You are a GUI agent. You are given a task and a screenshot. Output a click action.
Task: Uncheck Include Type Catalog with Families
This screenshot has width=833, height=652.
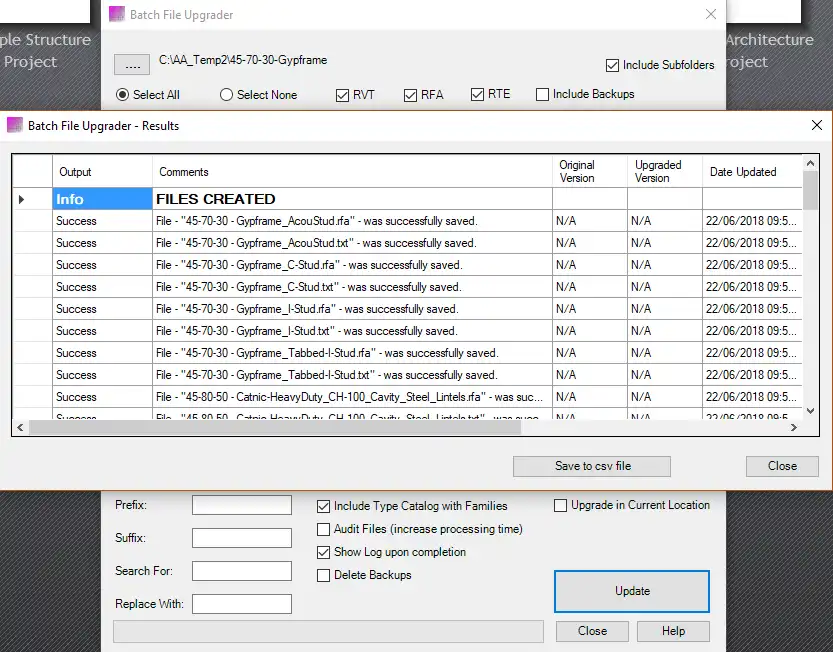(324, 506)
